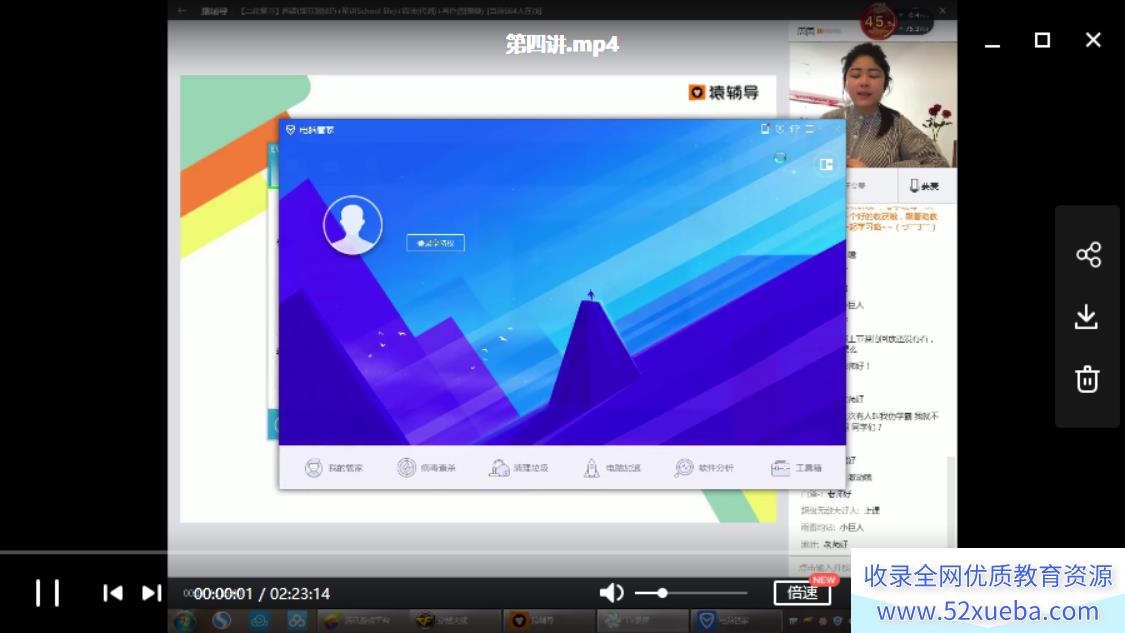Switch to the fan-icon taskbar item
The width and height of the screenshot is (1125, 633).
coord(642,620)
